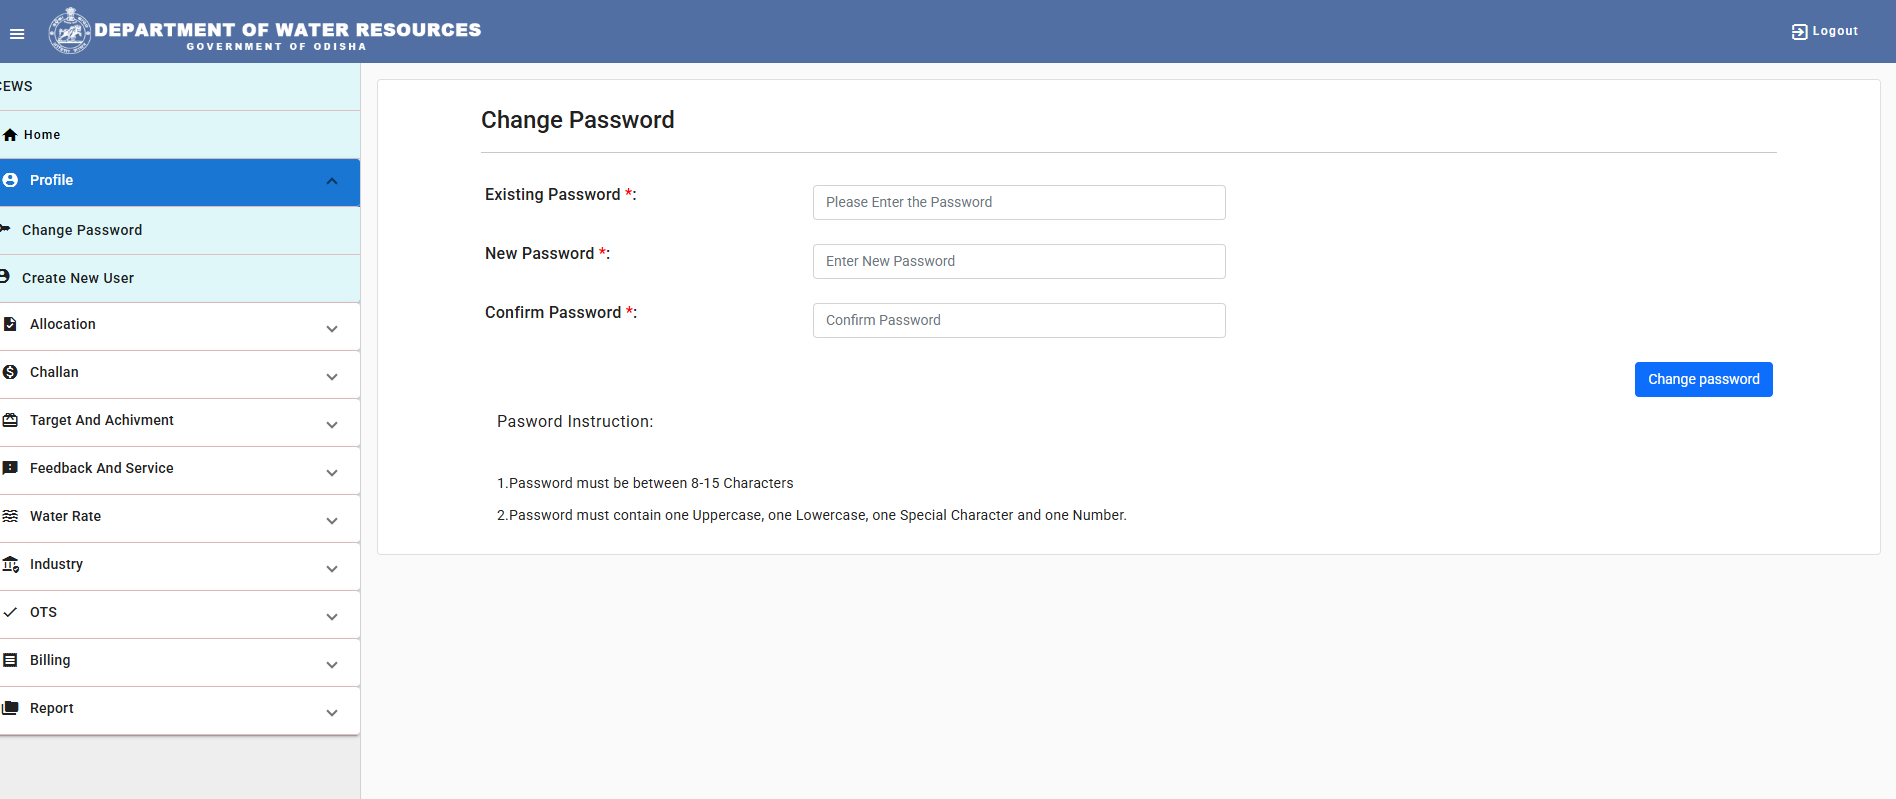Focus the Confirm Password field

point(1019,320)
